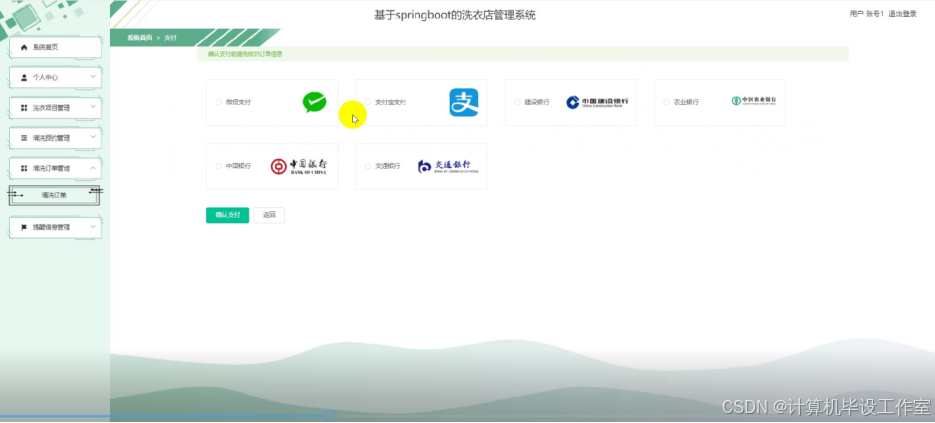Expand the 个人中心 chevron
935x423 pixels.
point(93,77)
